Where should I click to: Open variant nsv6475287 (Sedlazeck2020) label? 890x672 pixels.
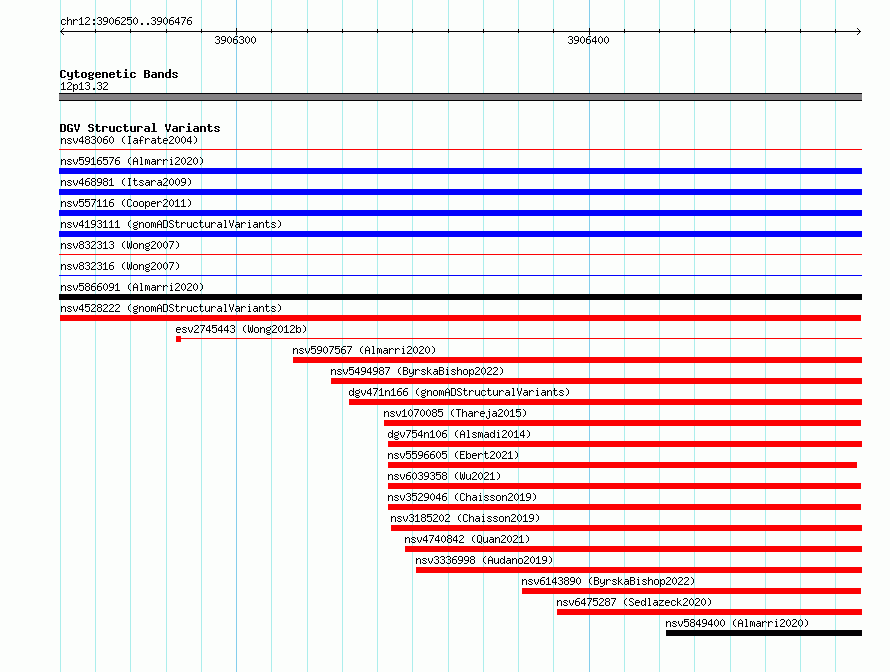click(x=634, y=602)
